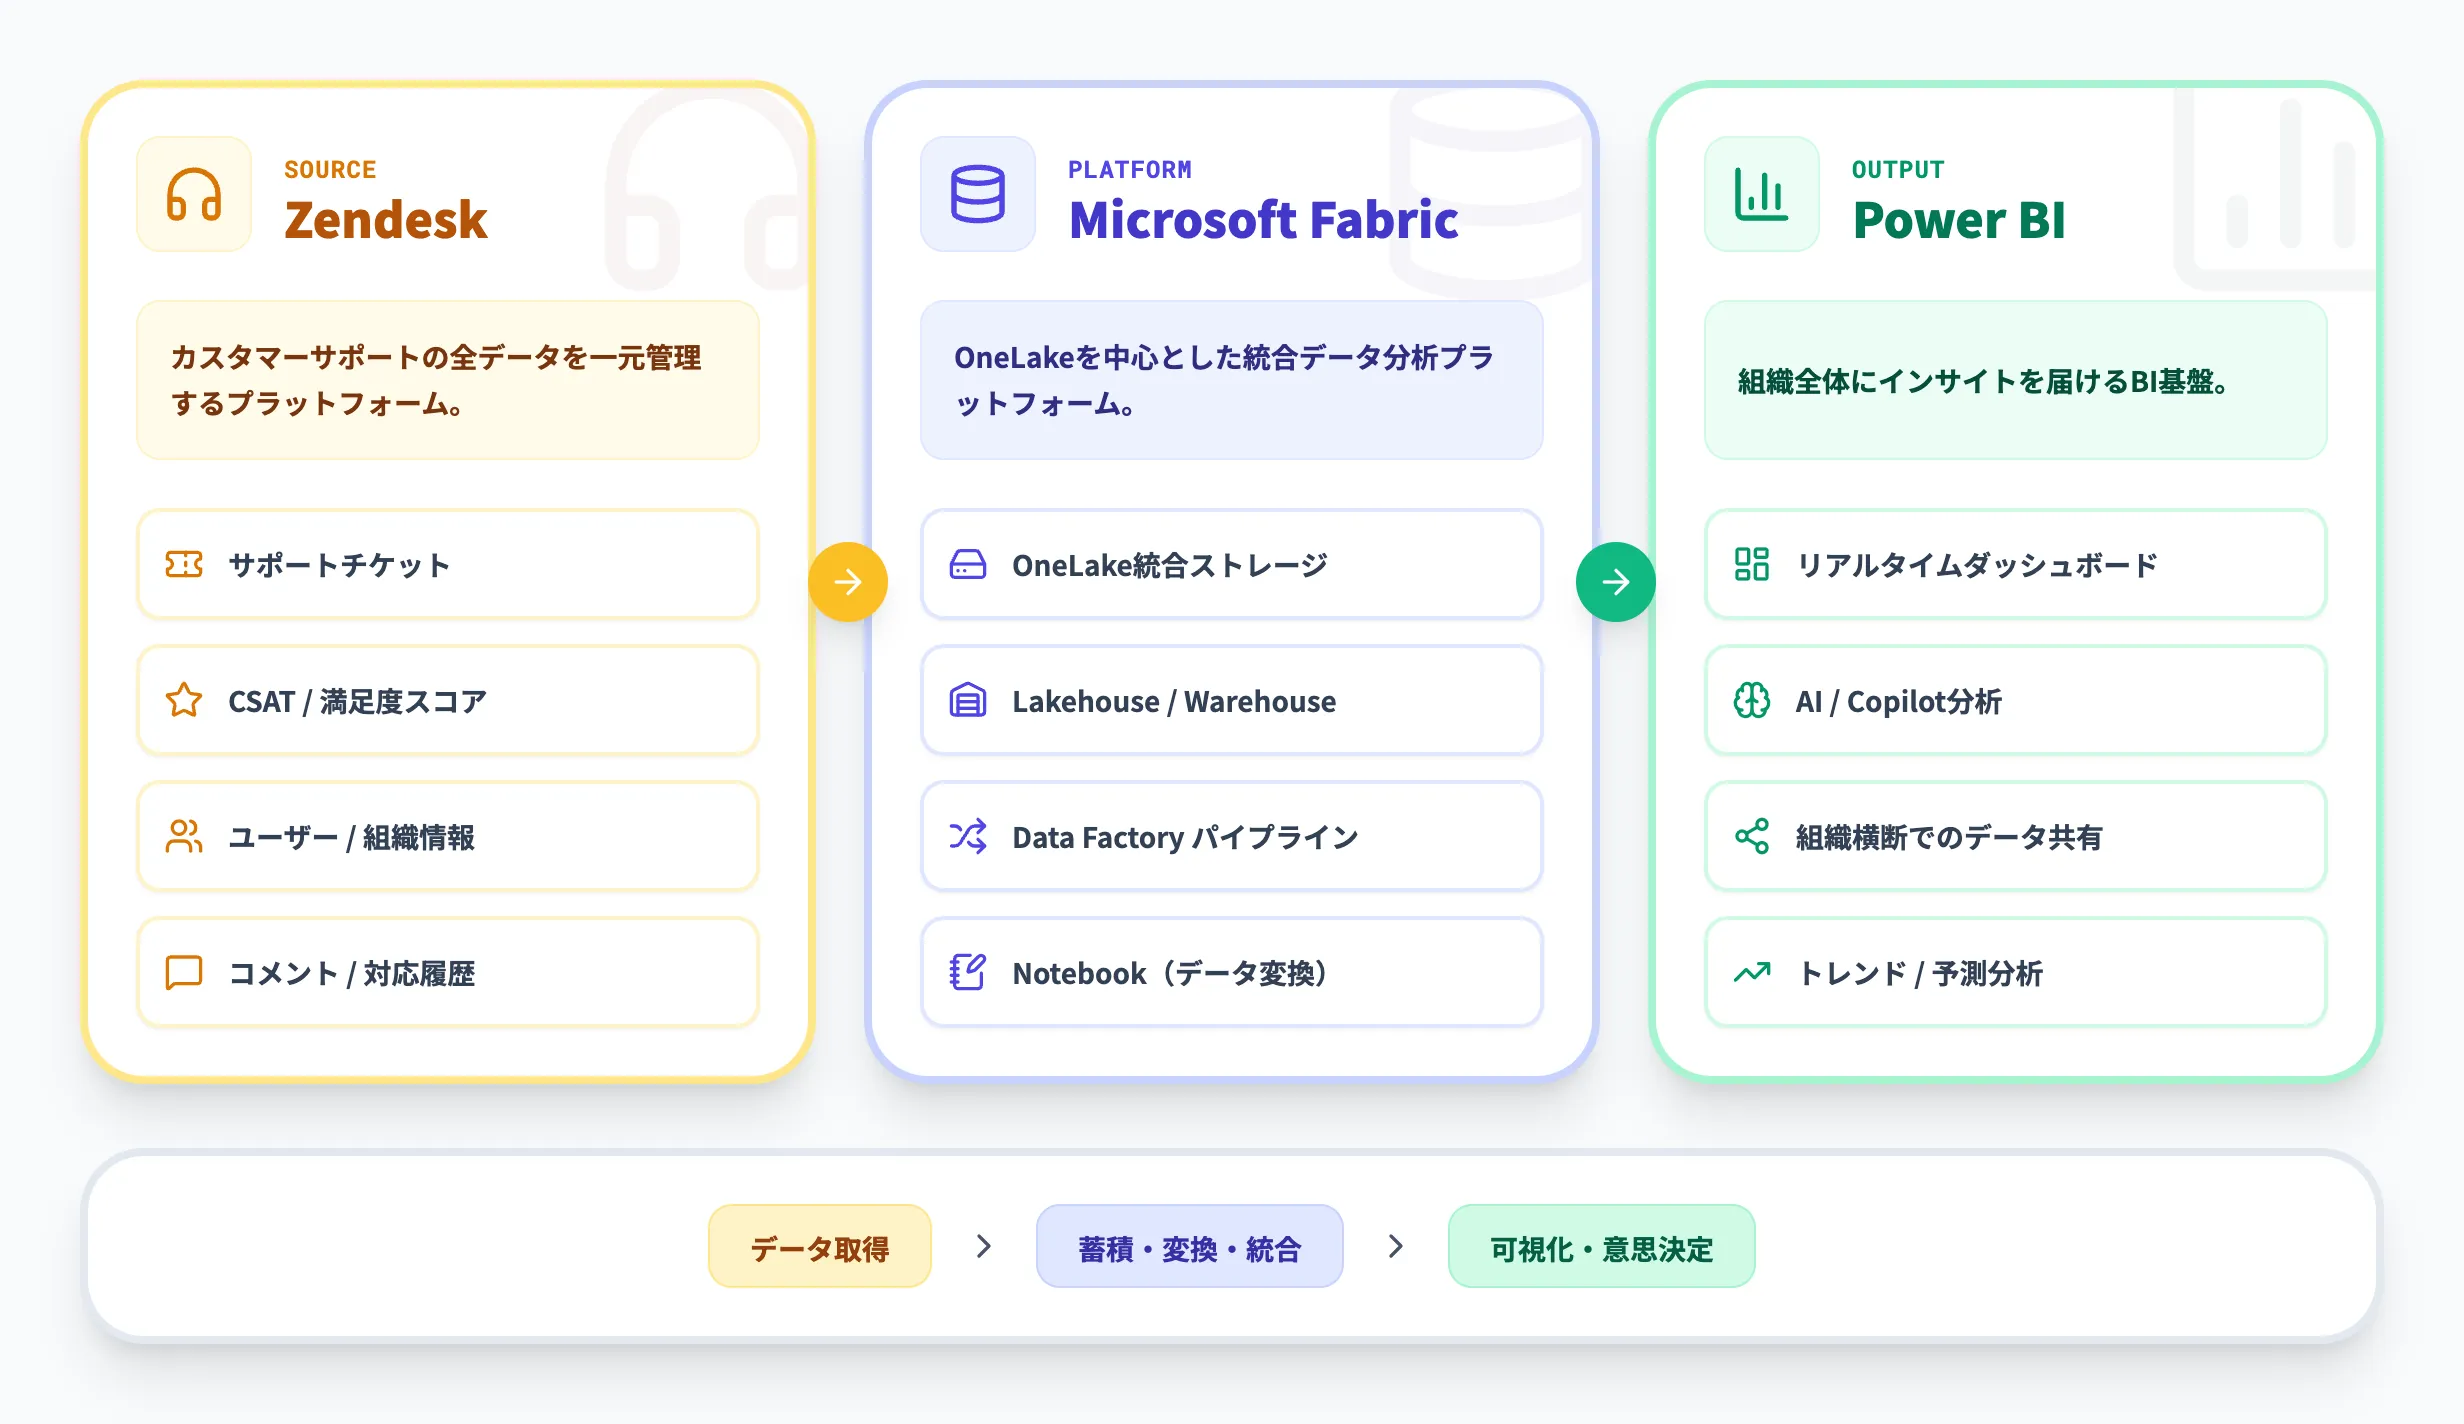Select the Lakehouse / Warehouse book icon
The height and width of the screenshot is (1424, 2464).
tap(968, 700)
